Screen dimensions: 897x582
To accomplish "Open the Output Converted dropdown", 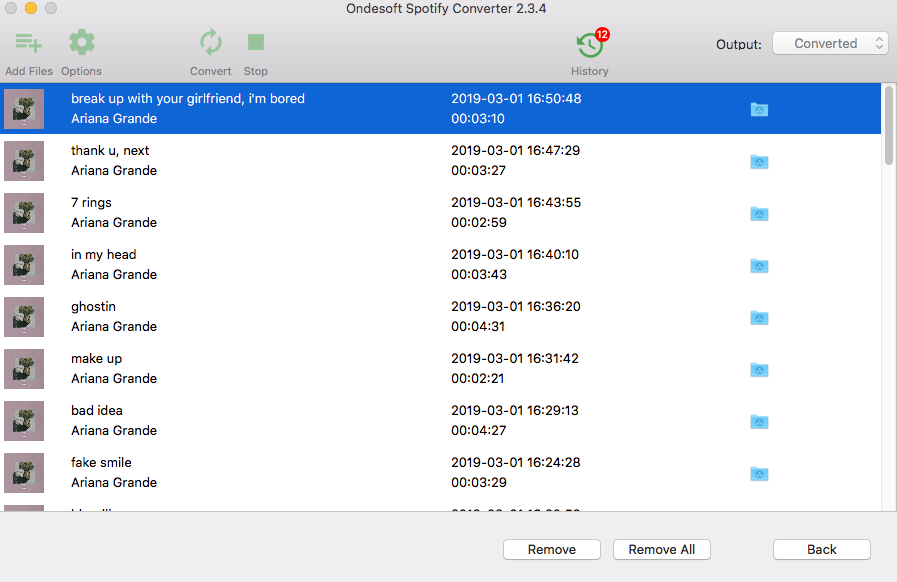I will click(830, 43).
